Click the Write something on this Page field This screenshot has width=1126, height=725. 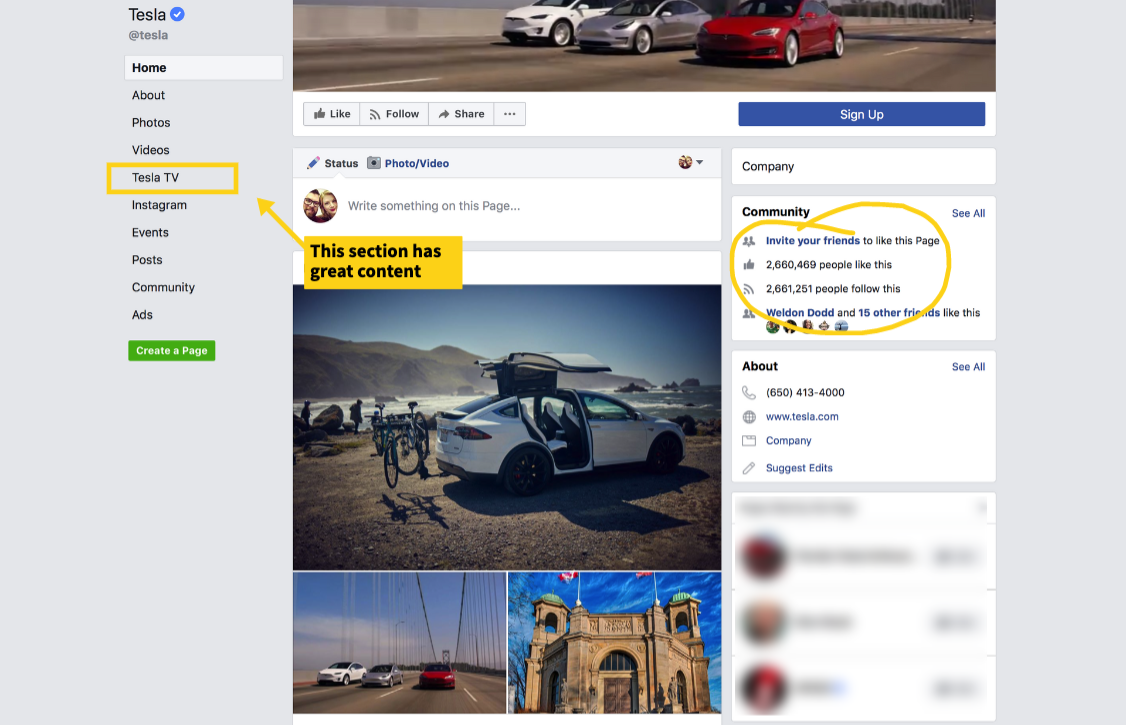(434, 206)
